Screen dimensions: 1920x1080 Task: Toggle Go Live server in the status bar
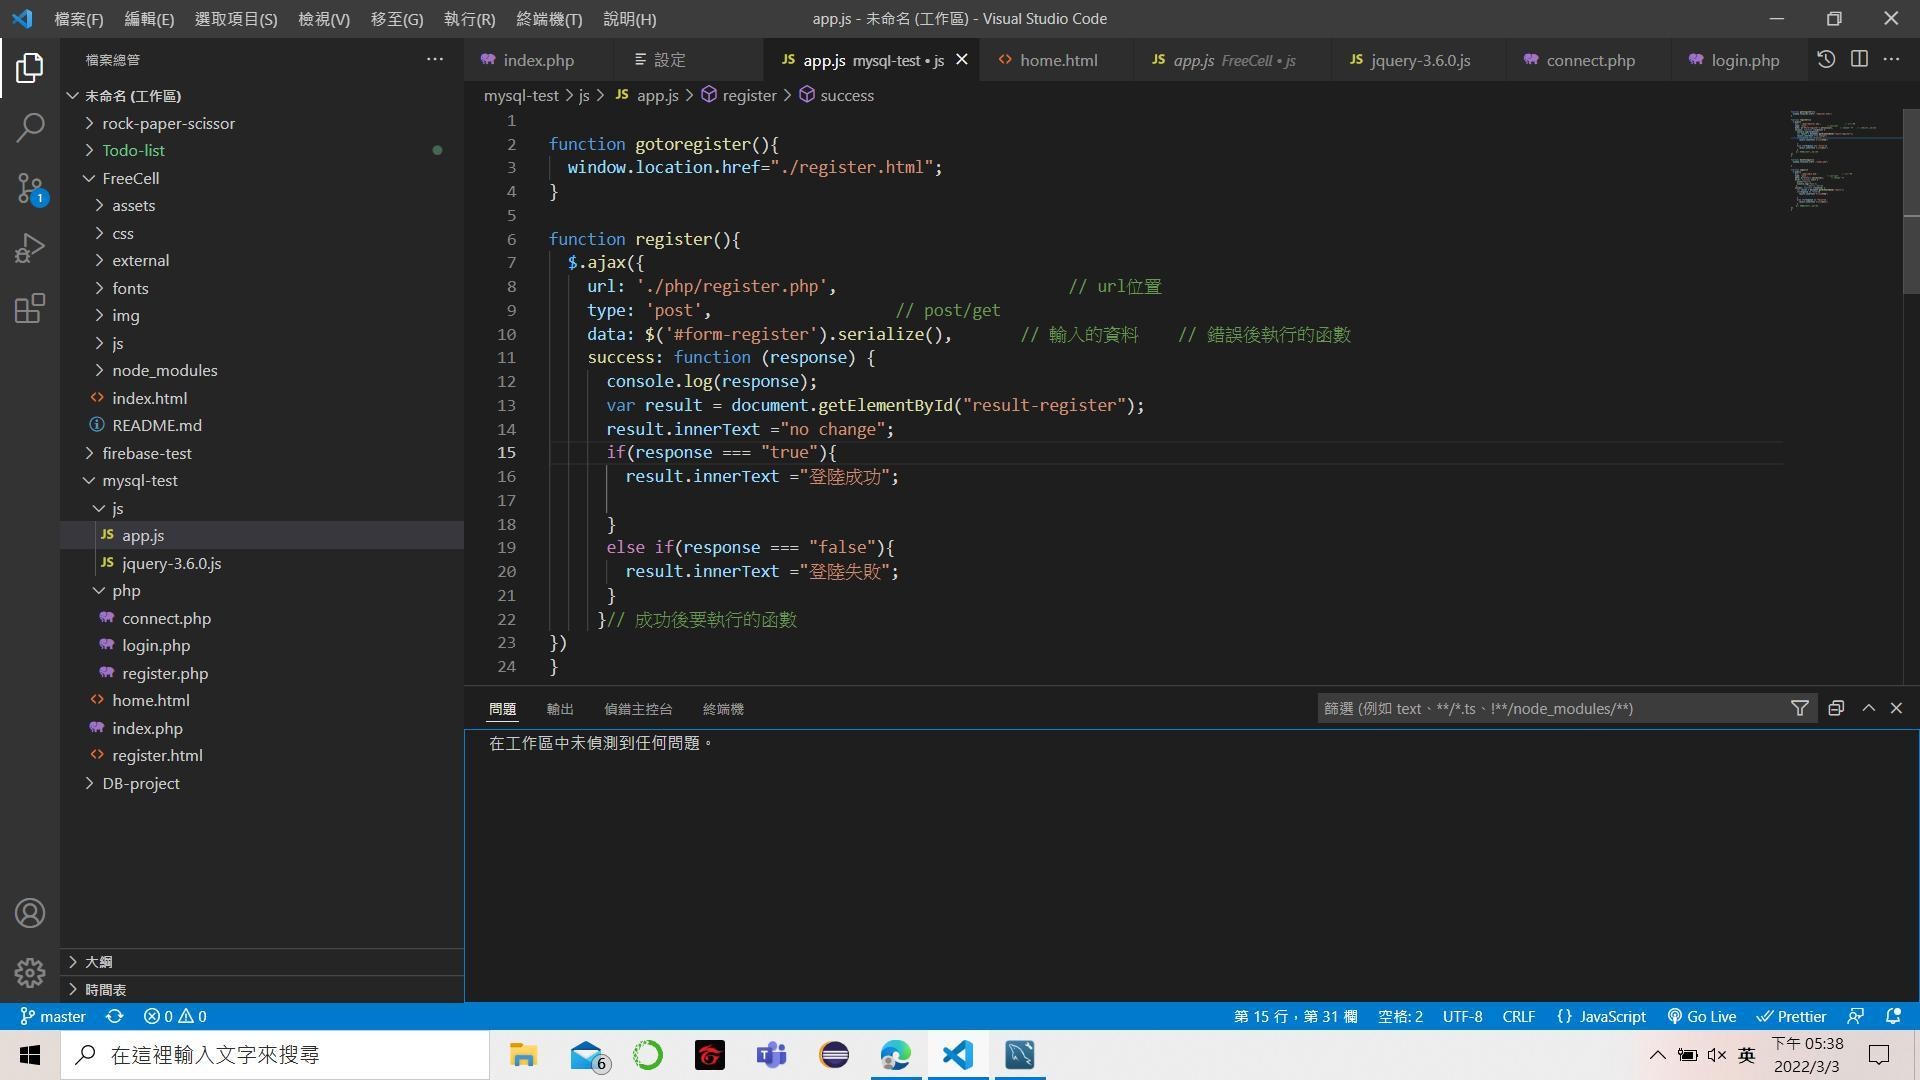pyautogui.click(x=1702, y=1016)
